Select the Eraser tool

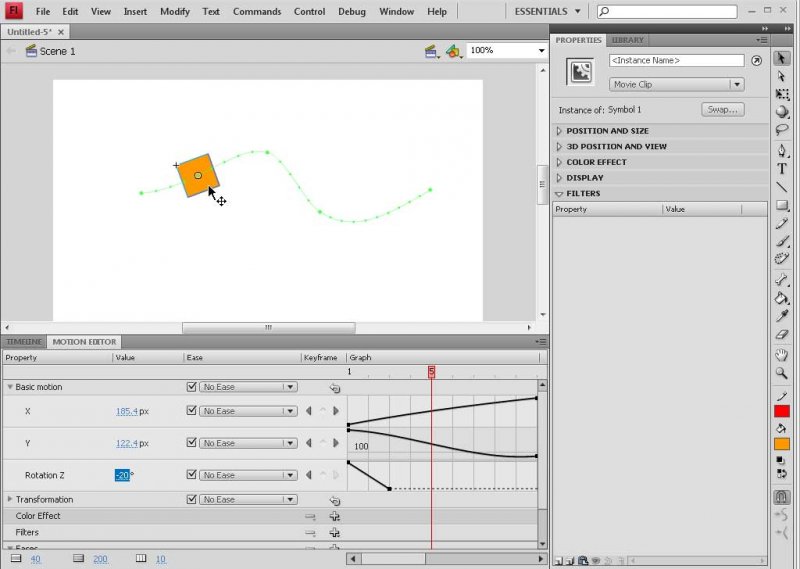pos(782,335)
